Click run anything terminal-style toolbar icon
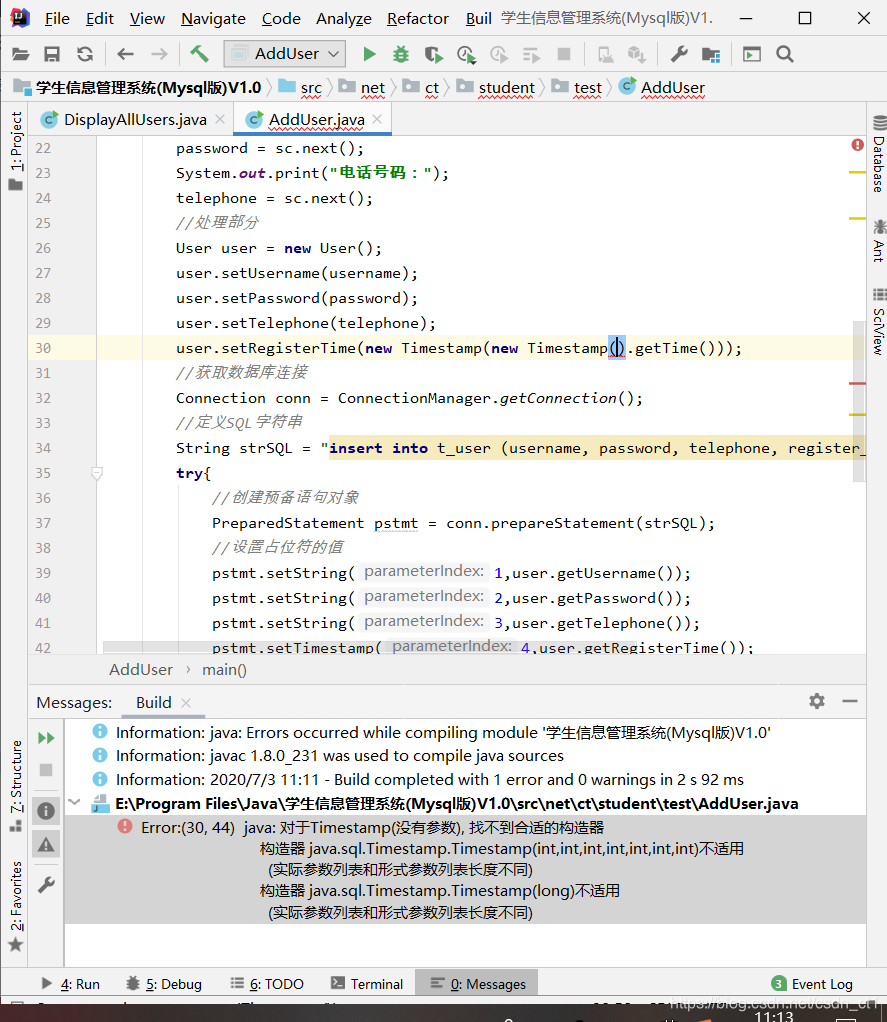 click(x=751, y=54)
